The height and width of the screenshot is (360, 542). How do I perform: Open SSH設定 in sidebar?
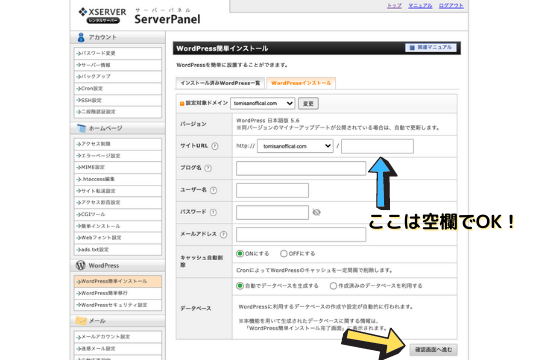pos(118,100)
